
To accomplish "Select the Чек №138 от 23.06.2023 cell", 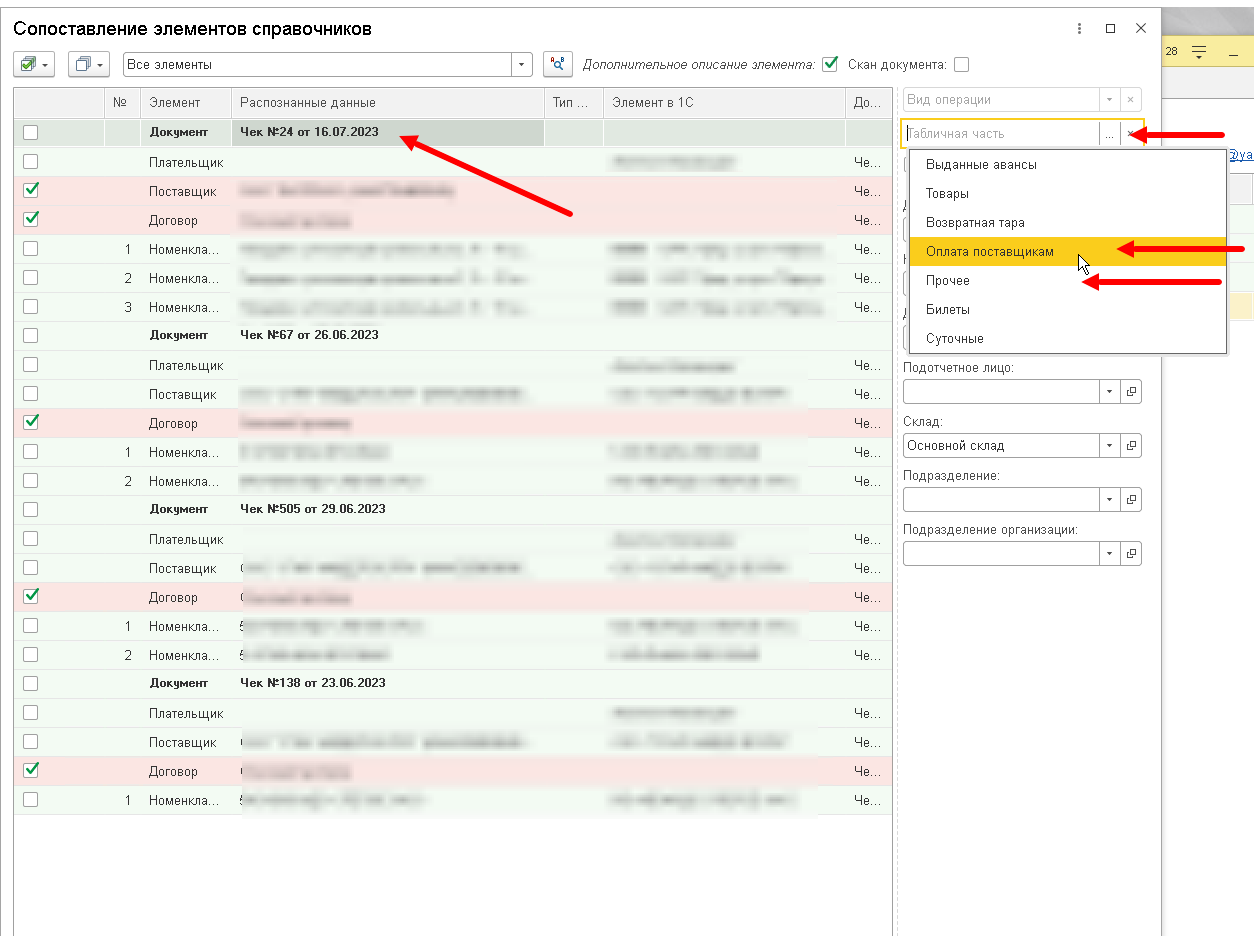I will 388,683.
